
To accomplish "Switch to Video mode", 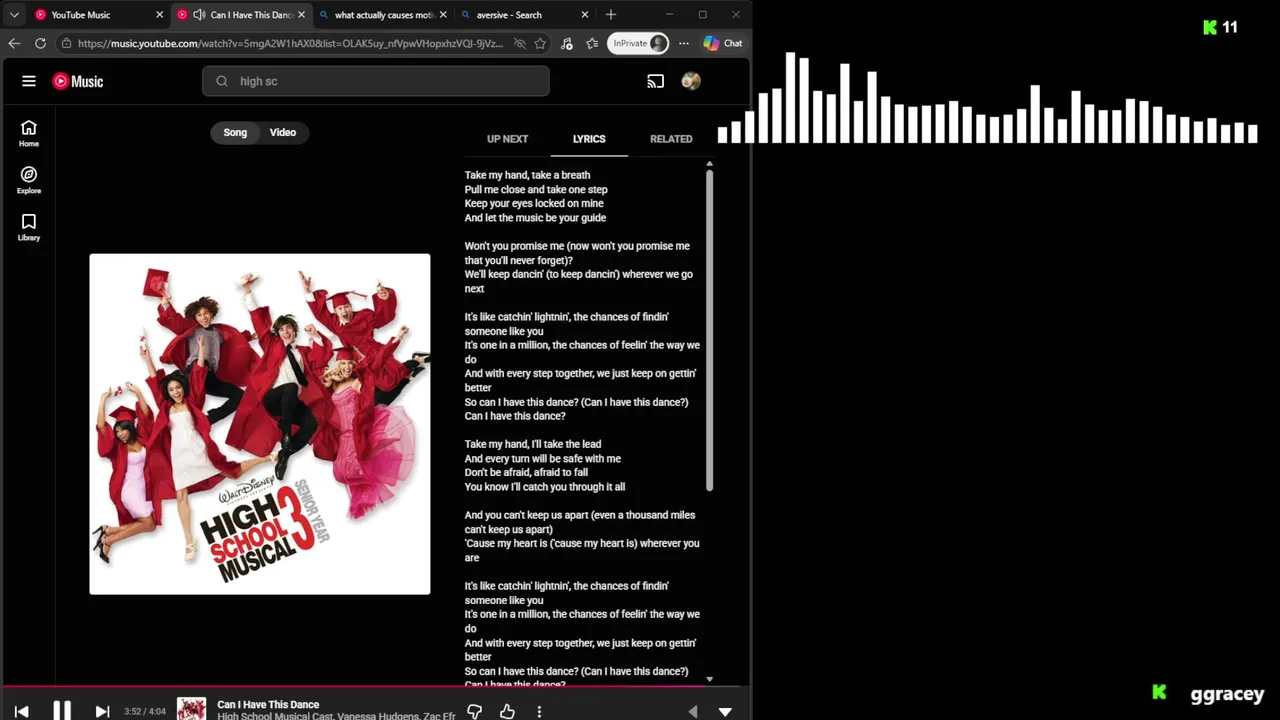I will [283, 132].
